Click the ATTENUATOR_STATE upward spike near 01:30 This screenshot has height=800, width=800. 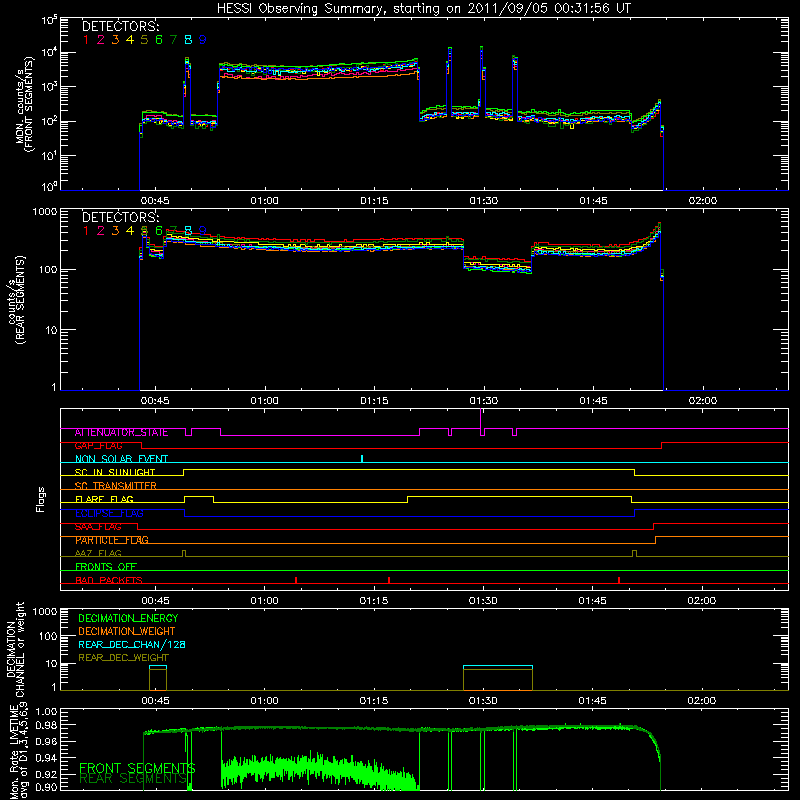pos(481,418)
